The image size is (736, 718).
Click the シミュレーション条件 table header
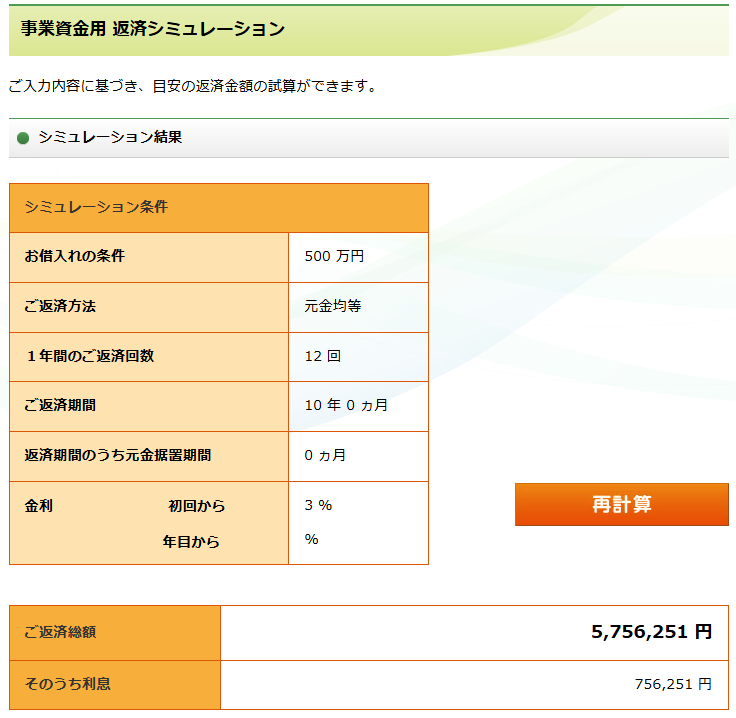click(96, 208)
